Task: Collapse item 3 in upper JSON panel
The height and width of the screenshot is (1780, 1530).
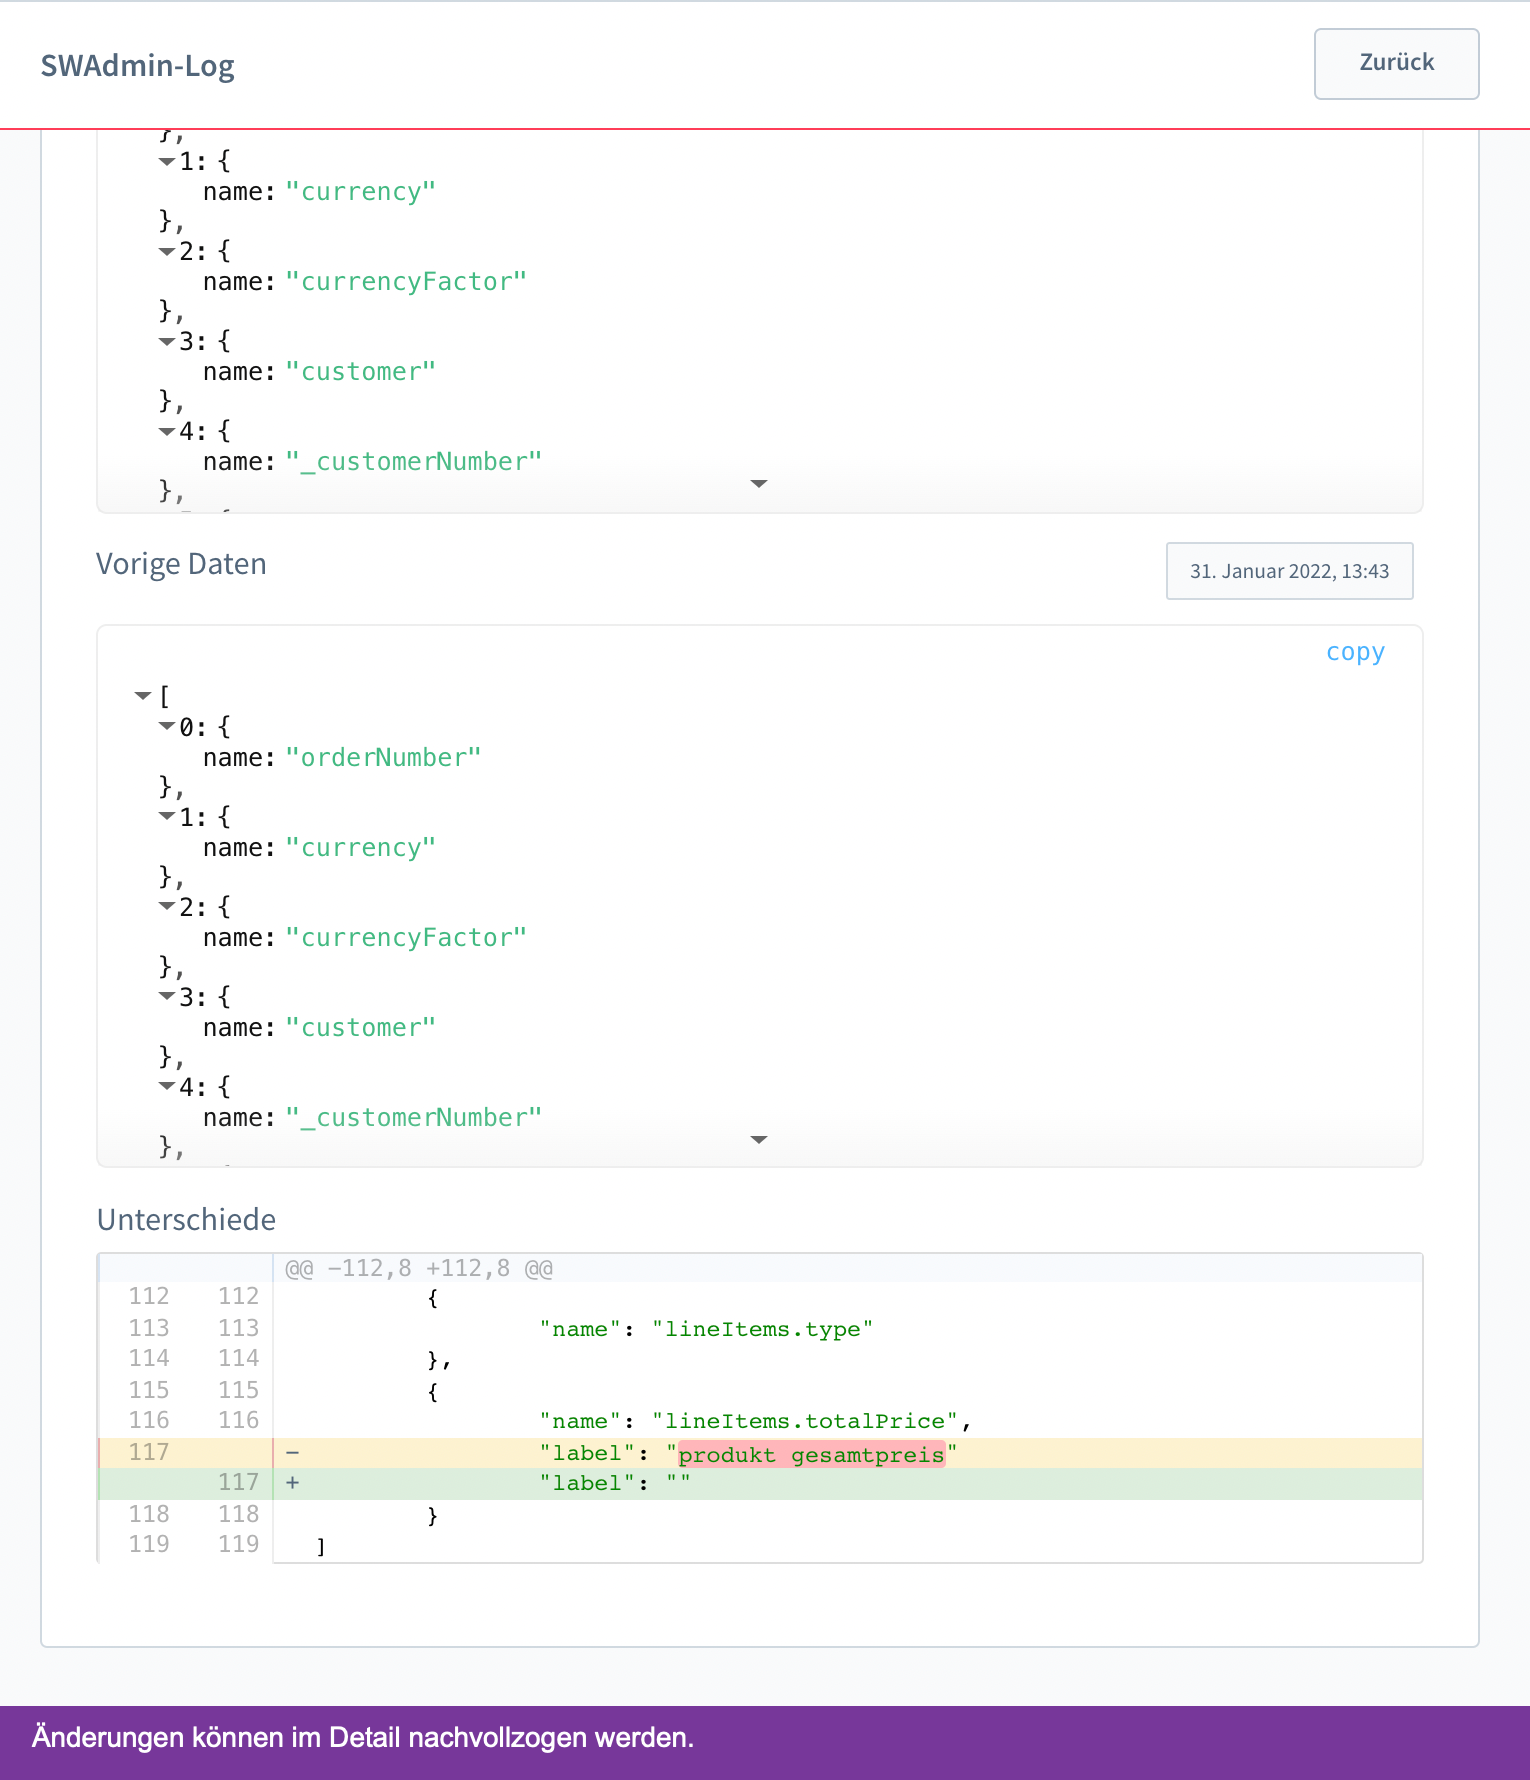Action: (x=167, y=341)
